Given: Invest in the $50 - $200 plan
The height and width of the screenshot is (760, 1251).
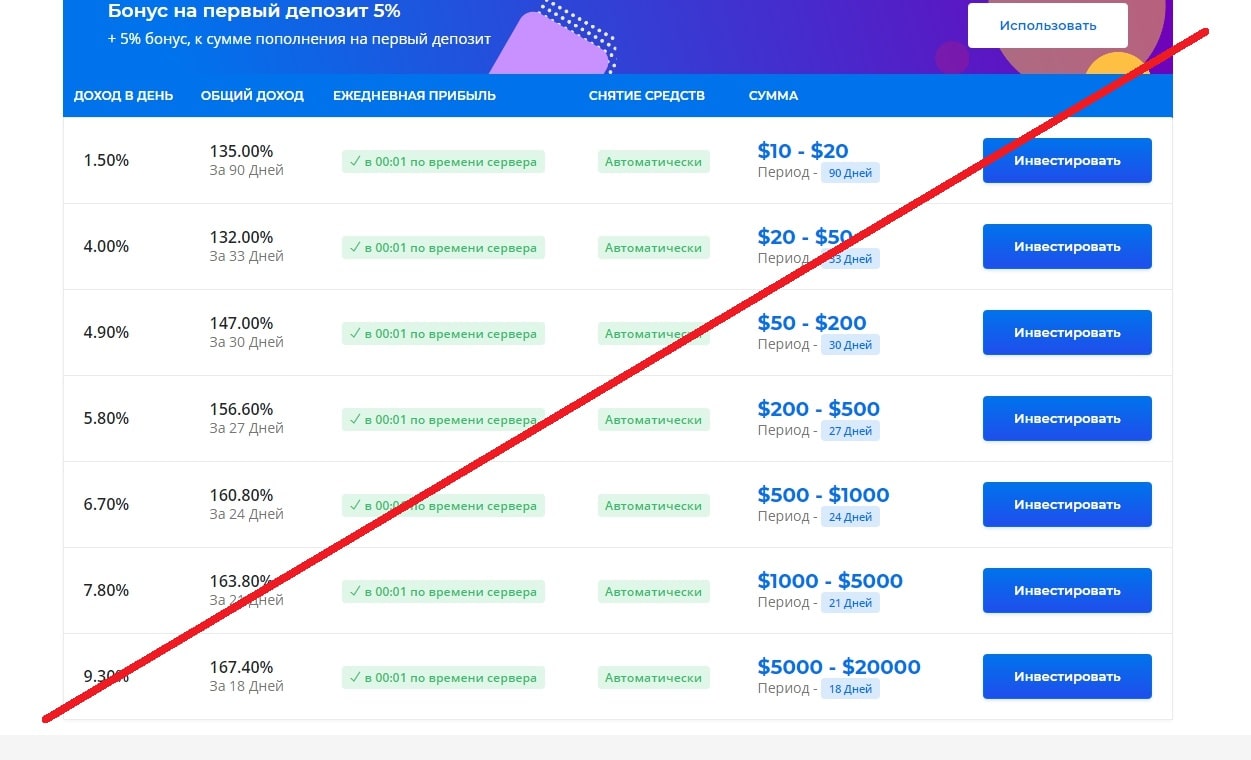Looking at the screenshot, I should tap(1067, 333).
